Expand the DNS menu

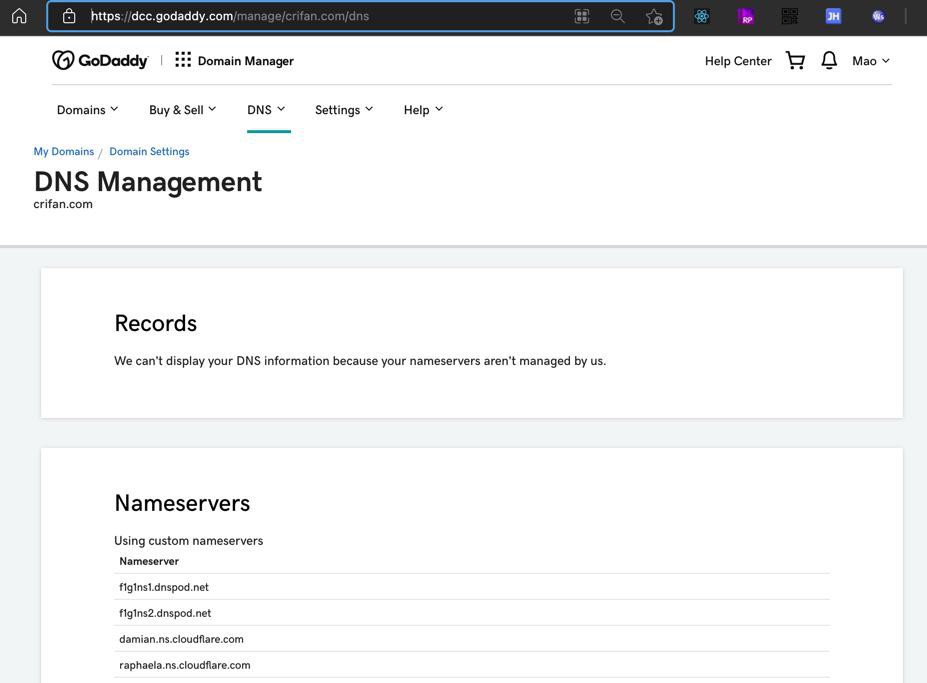coord(266,110)
